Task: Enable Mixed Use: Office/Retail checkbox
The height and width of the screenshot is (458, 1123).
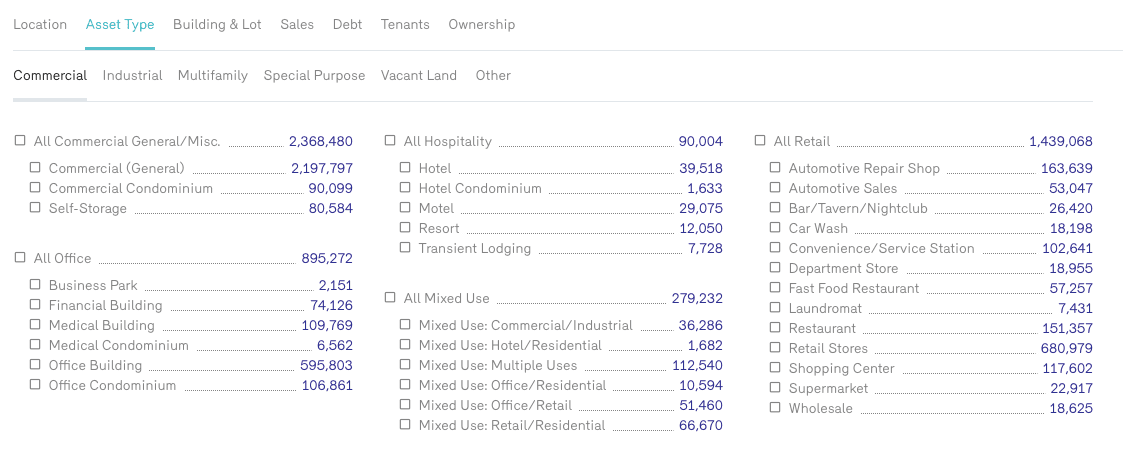Action: pos(405,405)
